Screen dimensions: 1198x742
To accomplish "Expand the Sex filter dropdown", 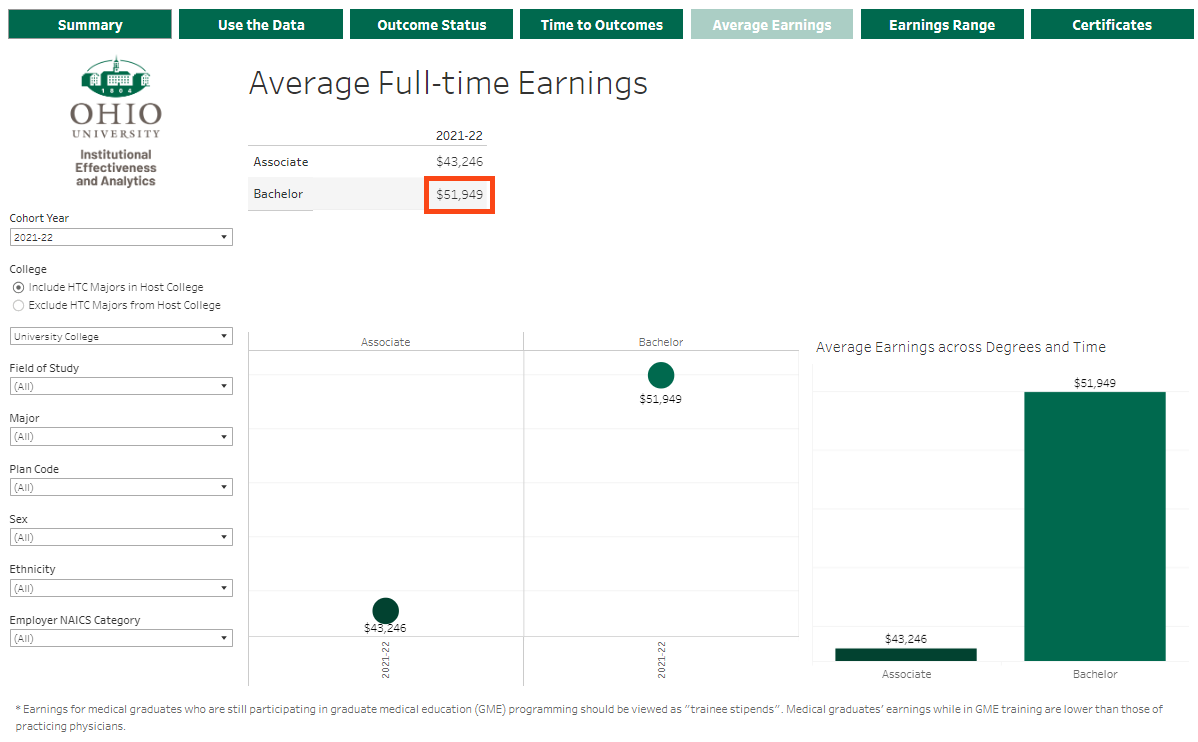I will 121,538.
